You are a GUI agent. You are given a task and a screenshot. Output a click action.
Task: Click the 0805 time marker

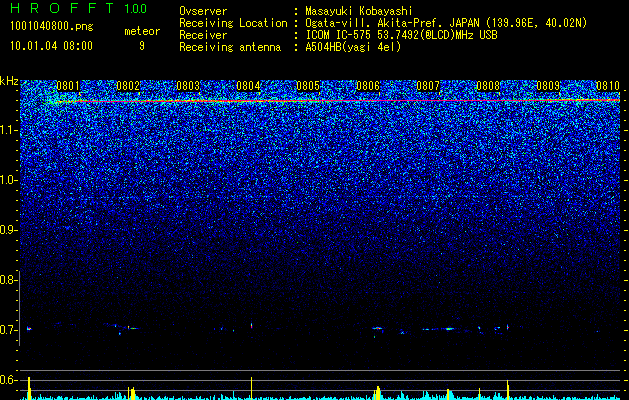pos(308,86)
